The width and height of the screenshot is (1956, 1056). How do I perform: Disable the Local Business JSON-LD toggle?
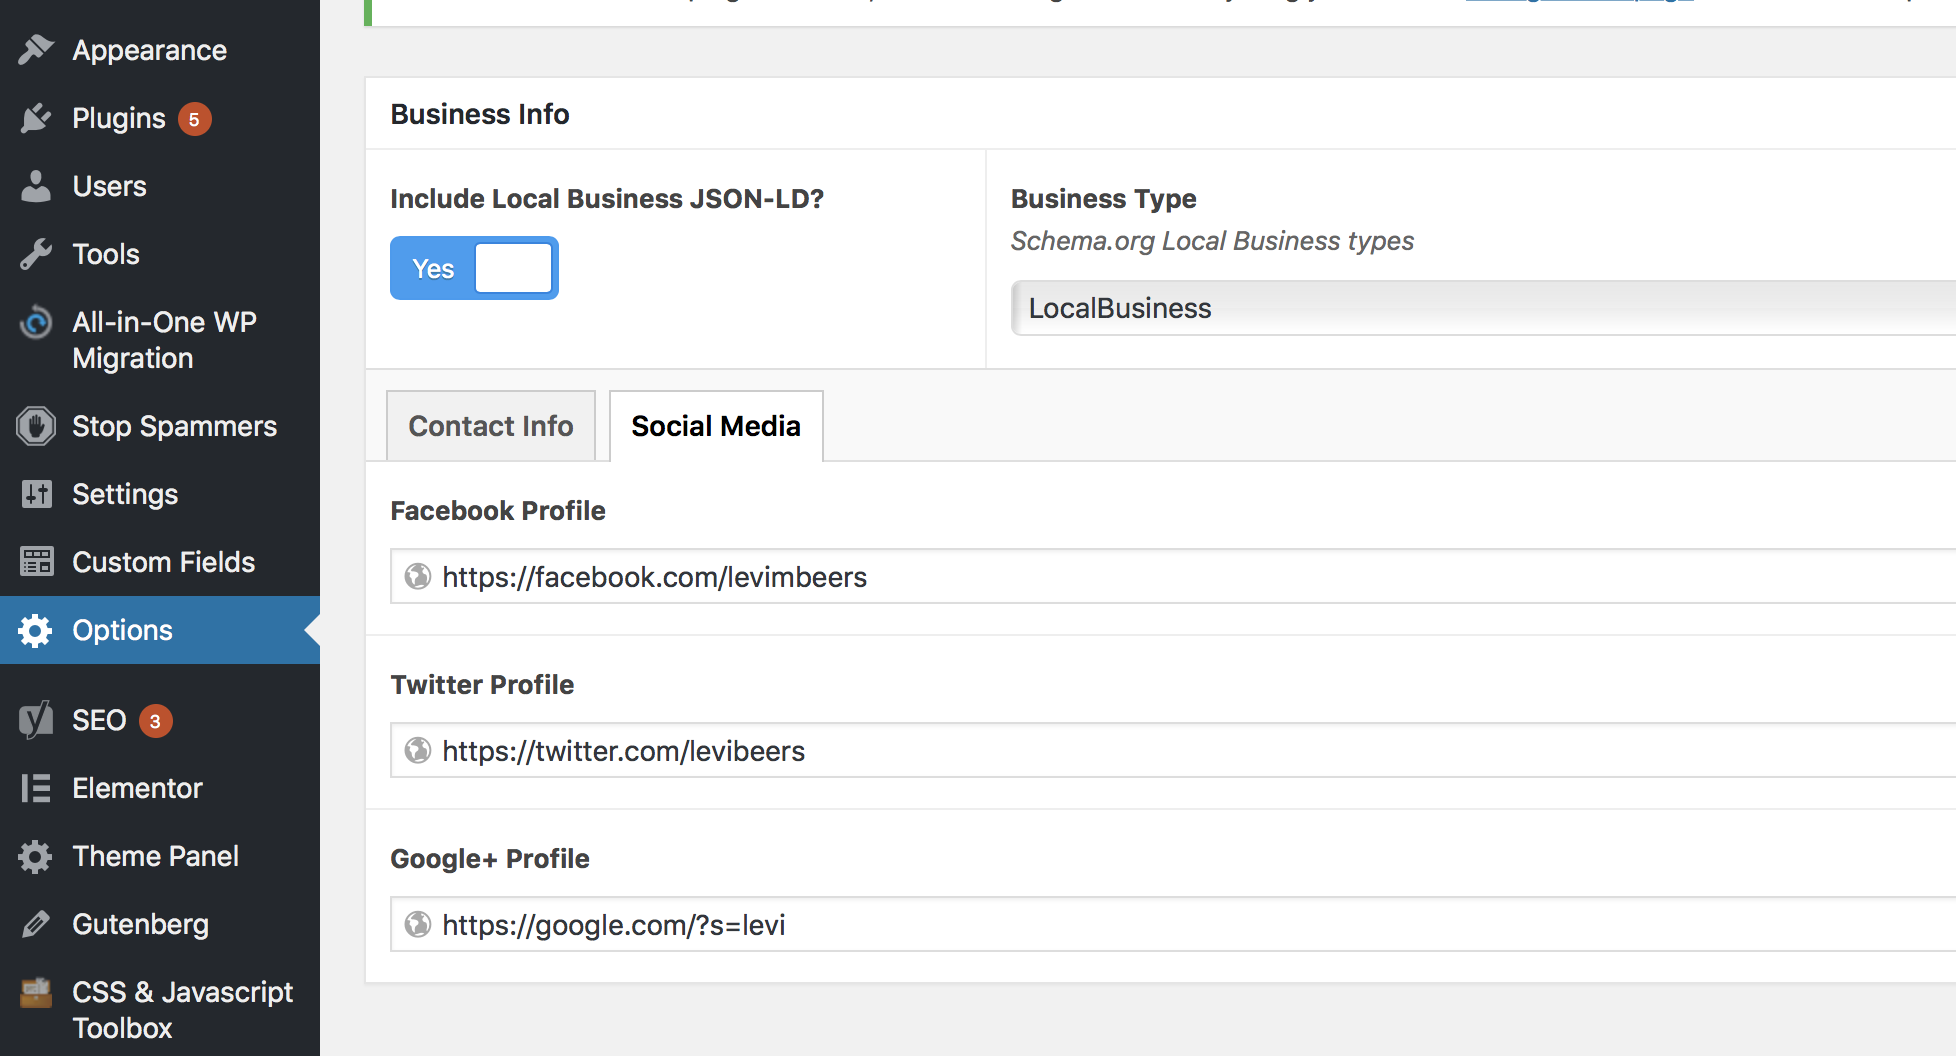[473, 267]
